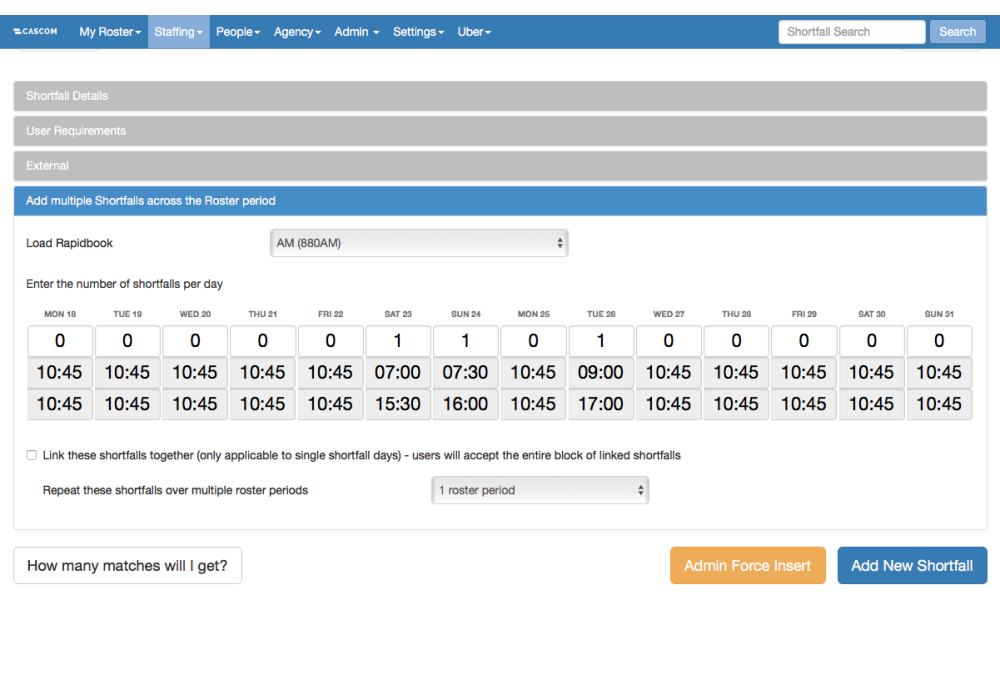Click the SAT 23 shortfall count field
This screenshot has height=684, width=1000.
tap(398, 341)
